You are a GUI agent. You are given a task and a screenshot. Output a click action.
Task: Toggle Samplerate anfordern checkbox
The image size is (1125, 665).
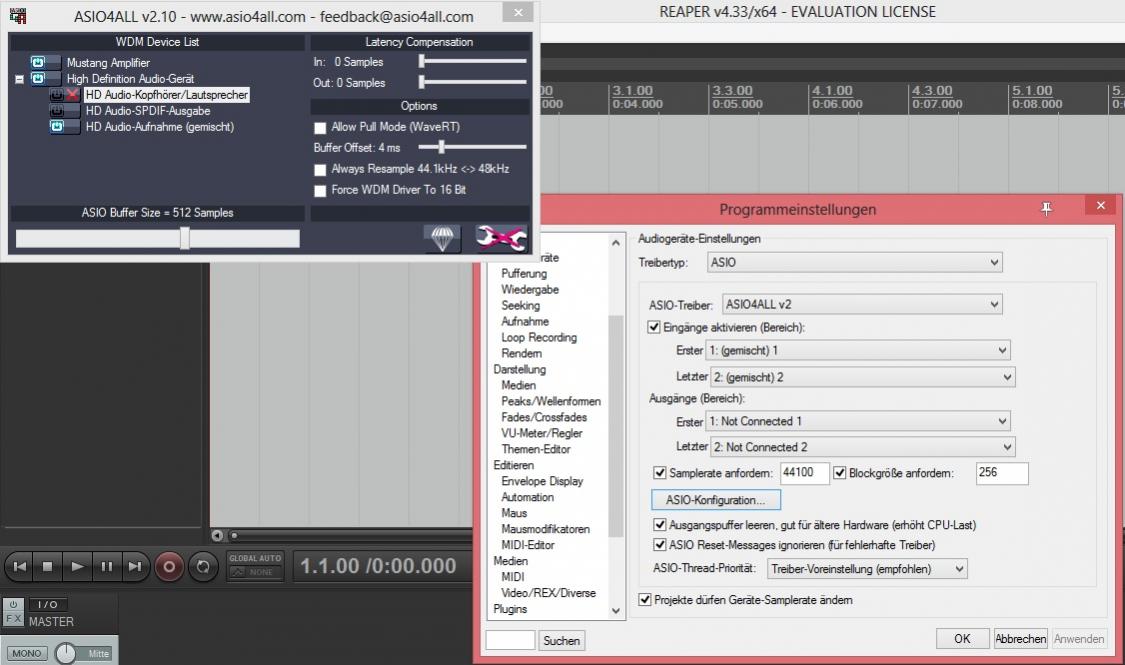click(659, 473)
